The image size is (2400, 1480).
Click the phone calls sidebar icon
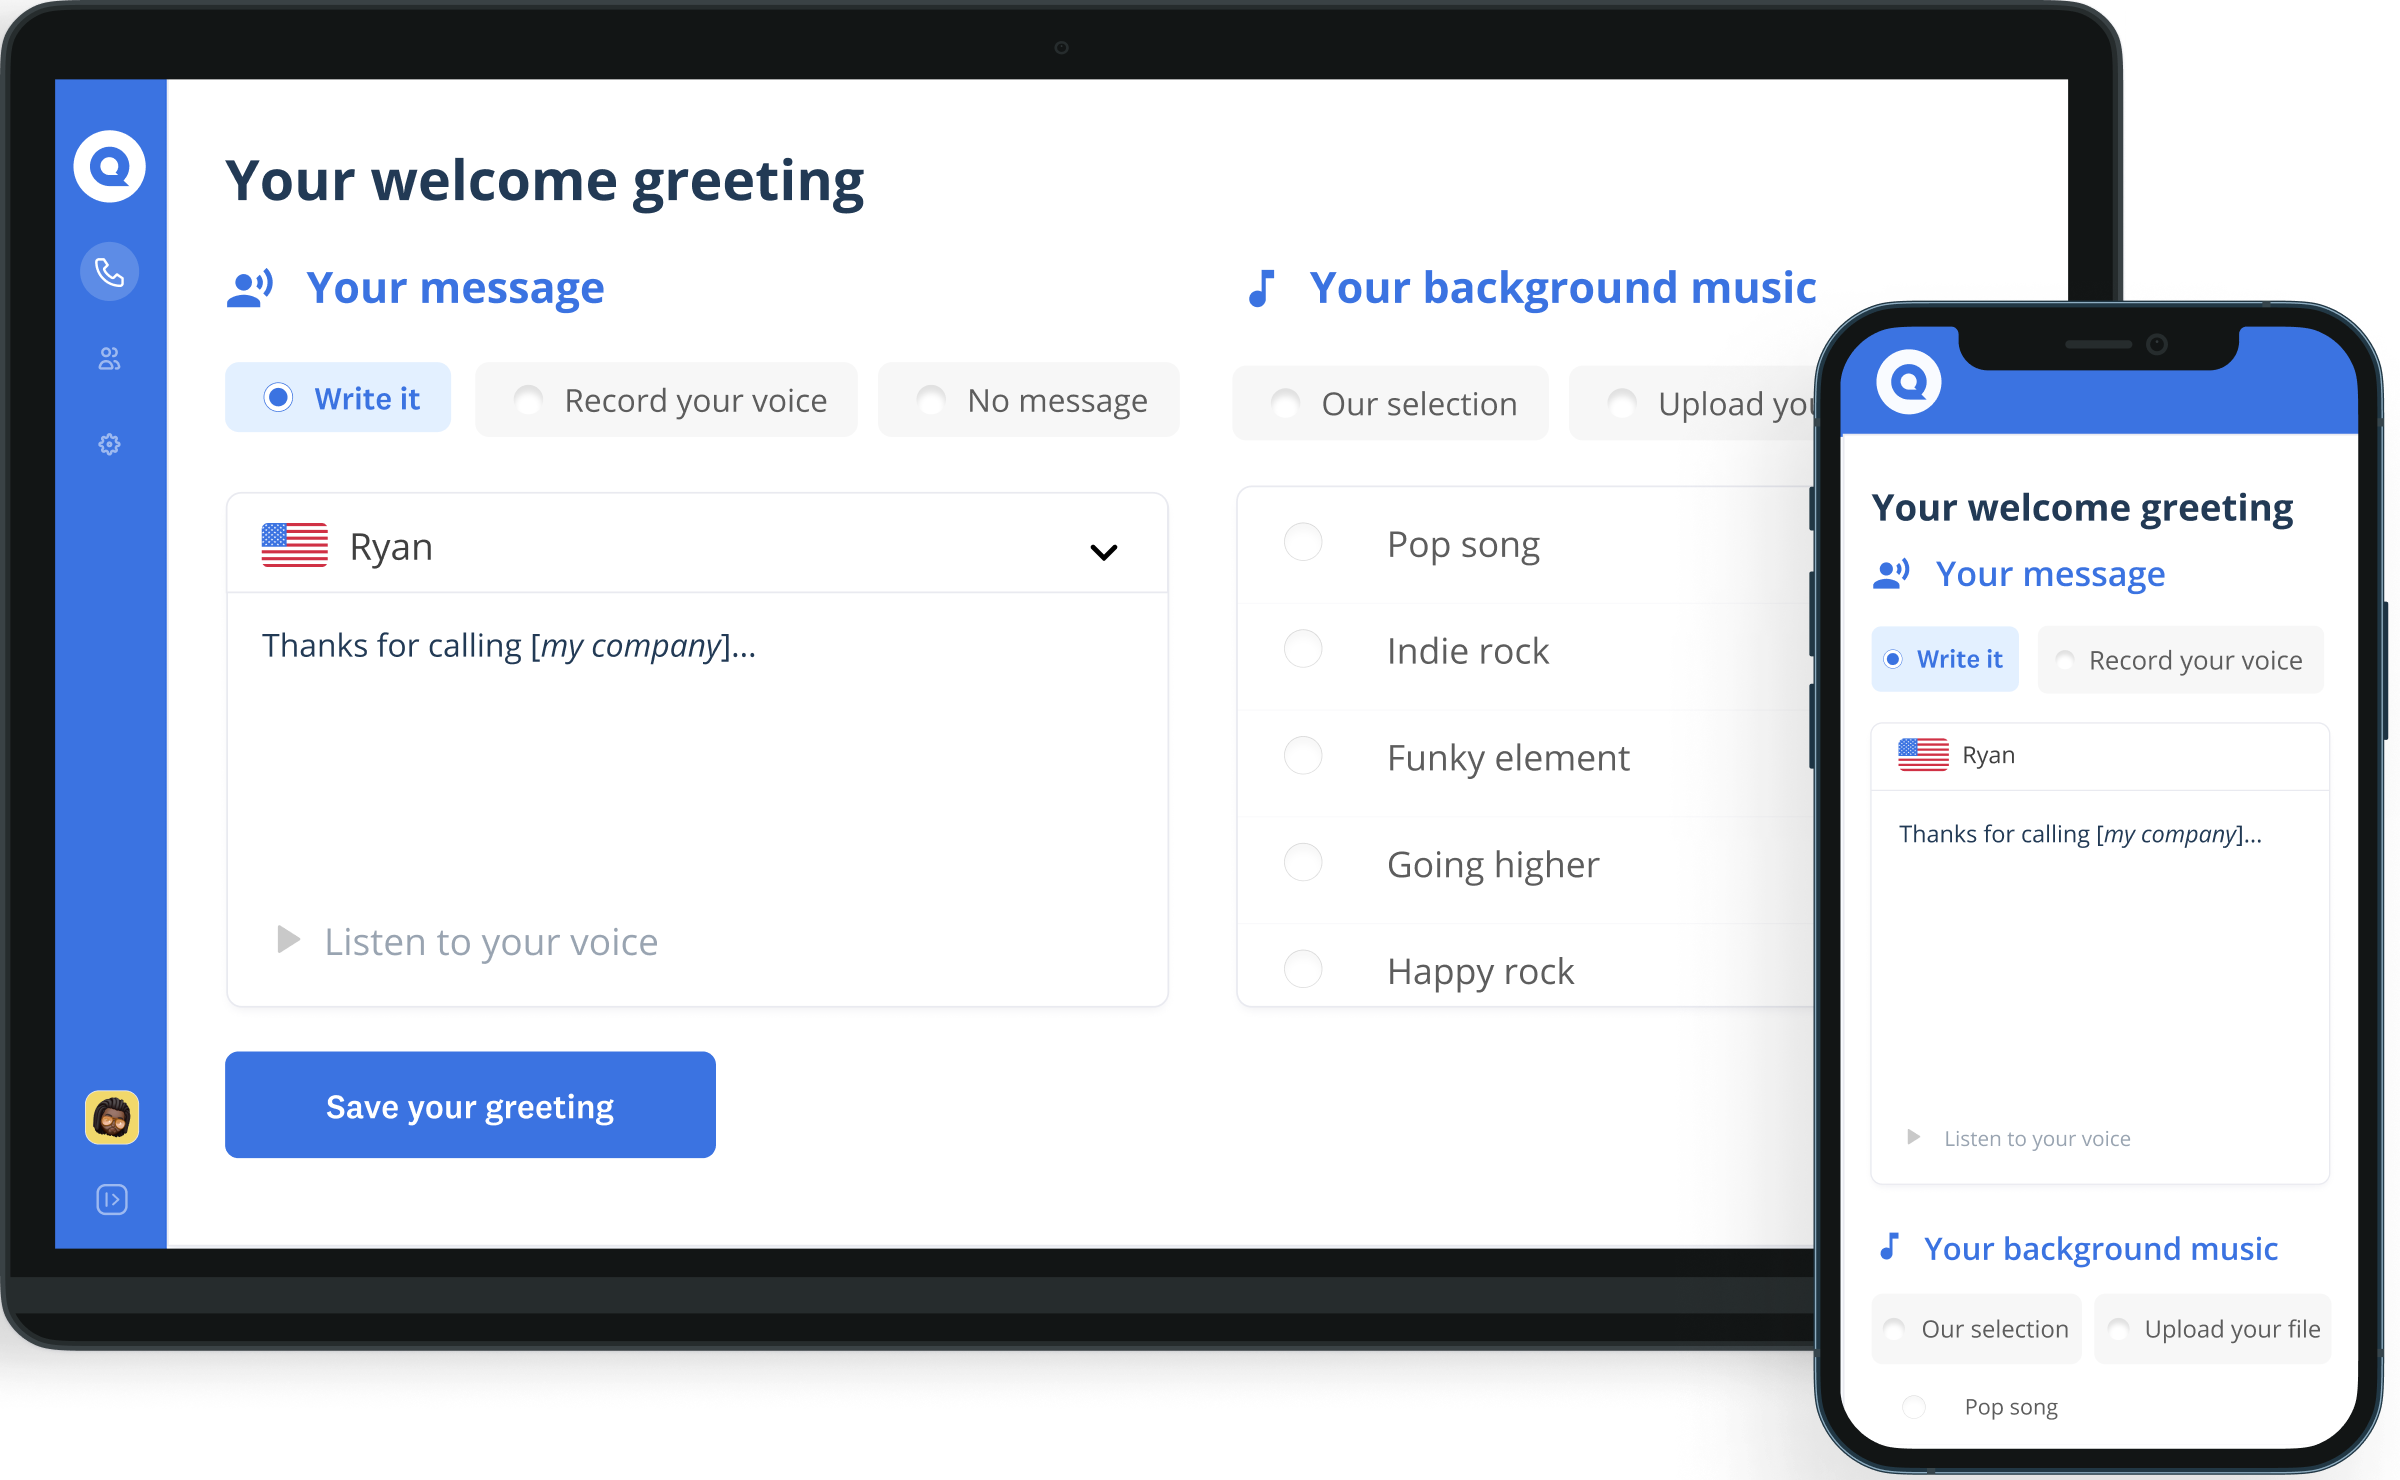(109, 271)
